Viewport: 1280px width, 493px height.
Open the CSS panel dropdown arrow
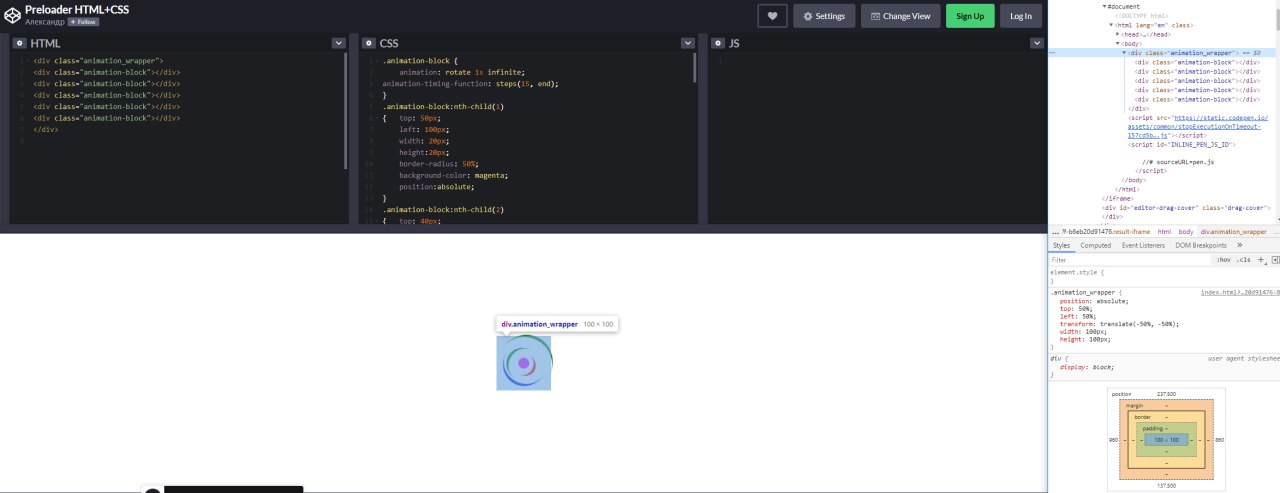click(x=687, y=44)
